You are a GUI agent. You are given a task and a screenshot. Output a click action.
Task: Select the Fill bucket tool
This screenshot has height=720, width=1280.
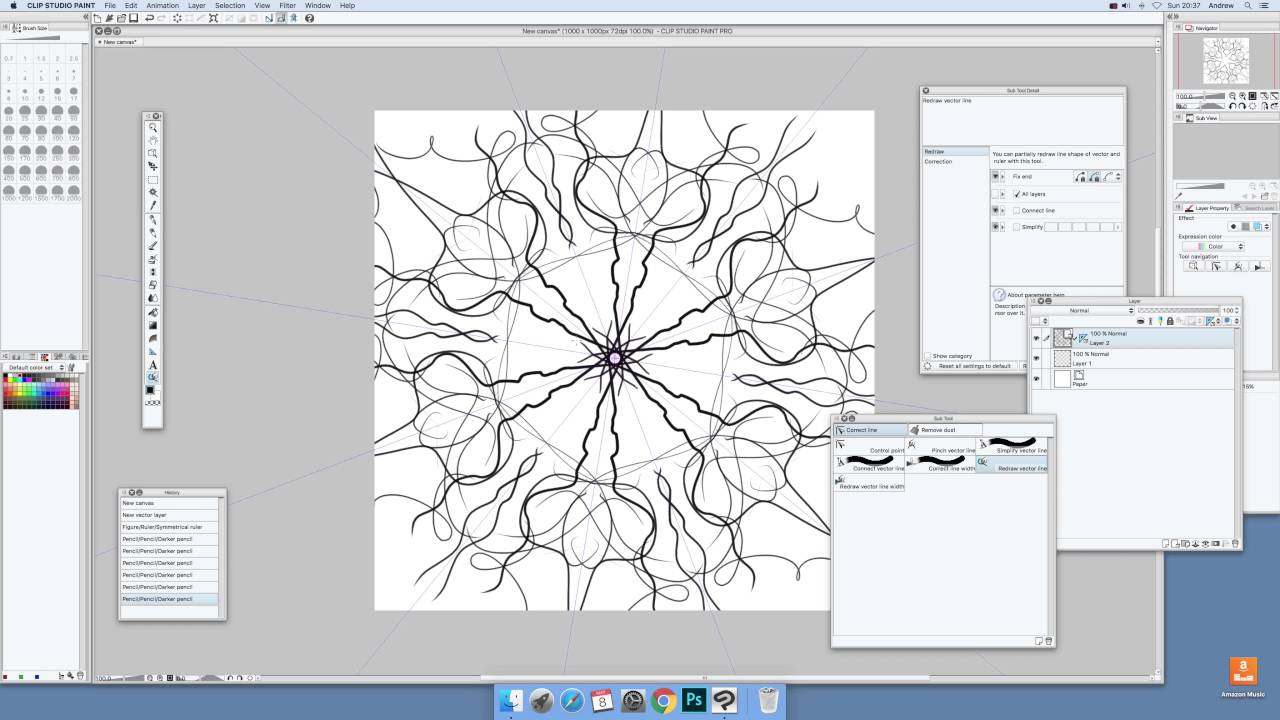[153, 311]
